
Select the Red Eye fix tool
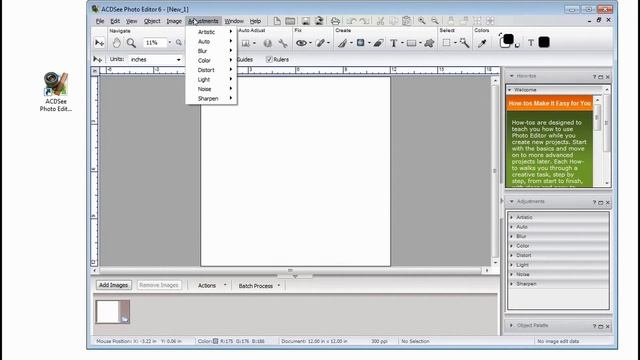301,43
